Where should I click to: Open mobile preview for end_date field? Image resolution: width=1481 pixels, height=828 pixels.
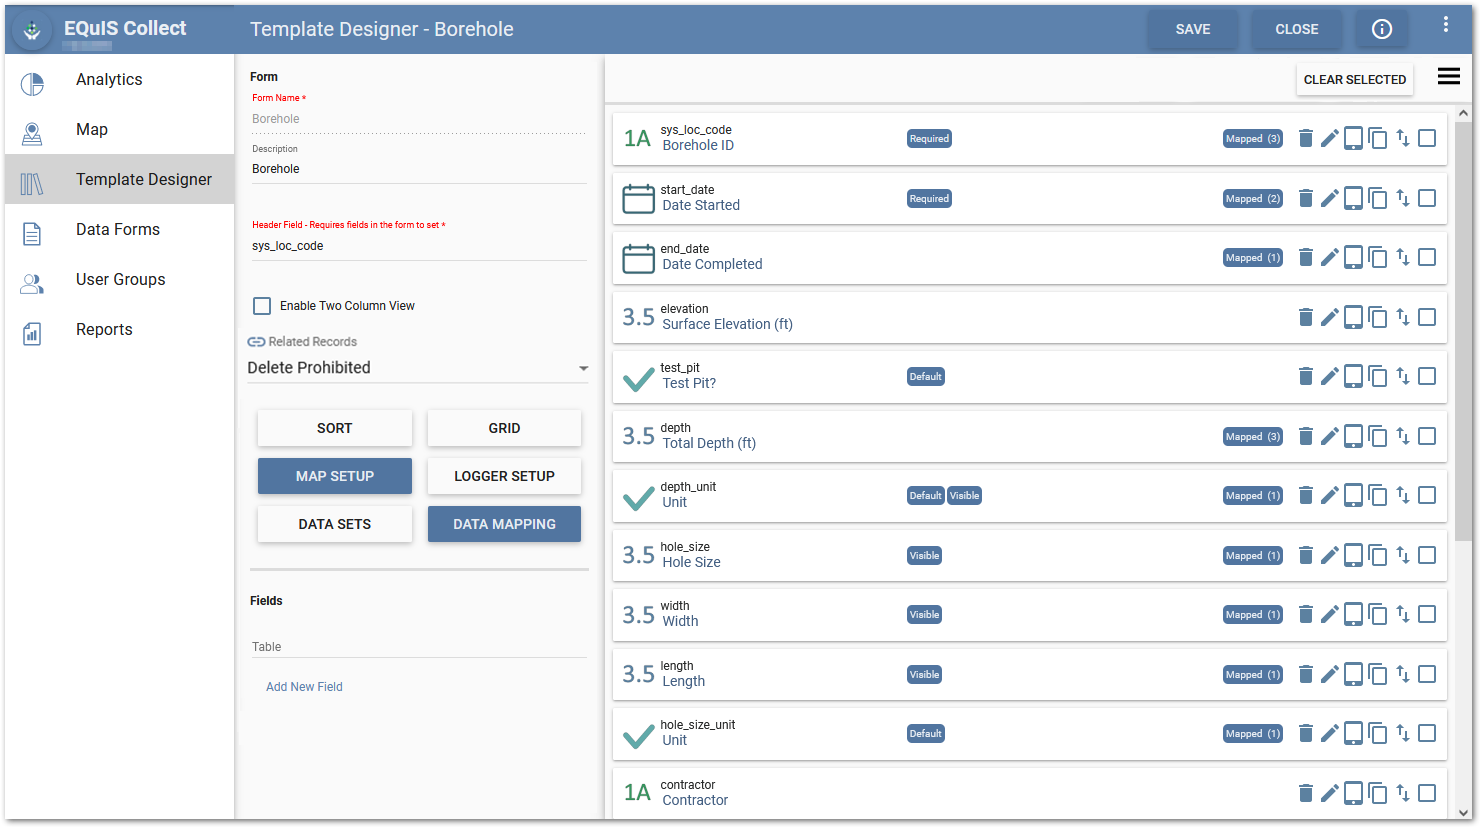[1354, 257]
